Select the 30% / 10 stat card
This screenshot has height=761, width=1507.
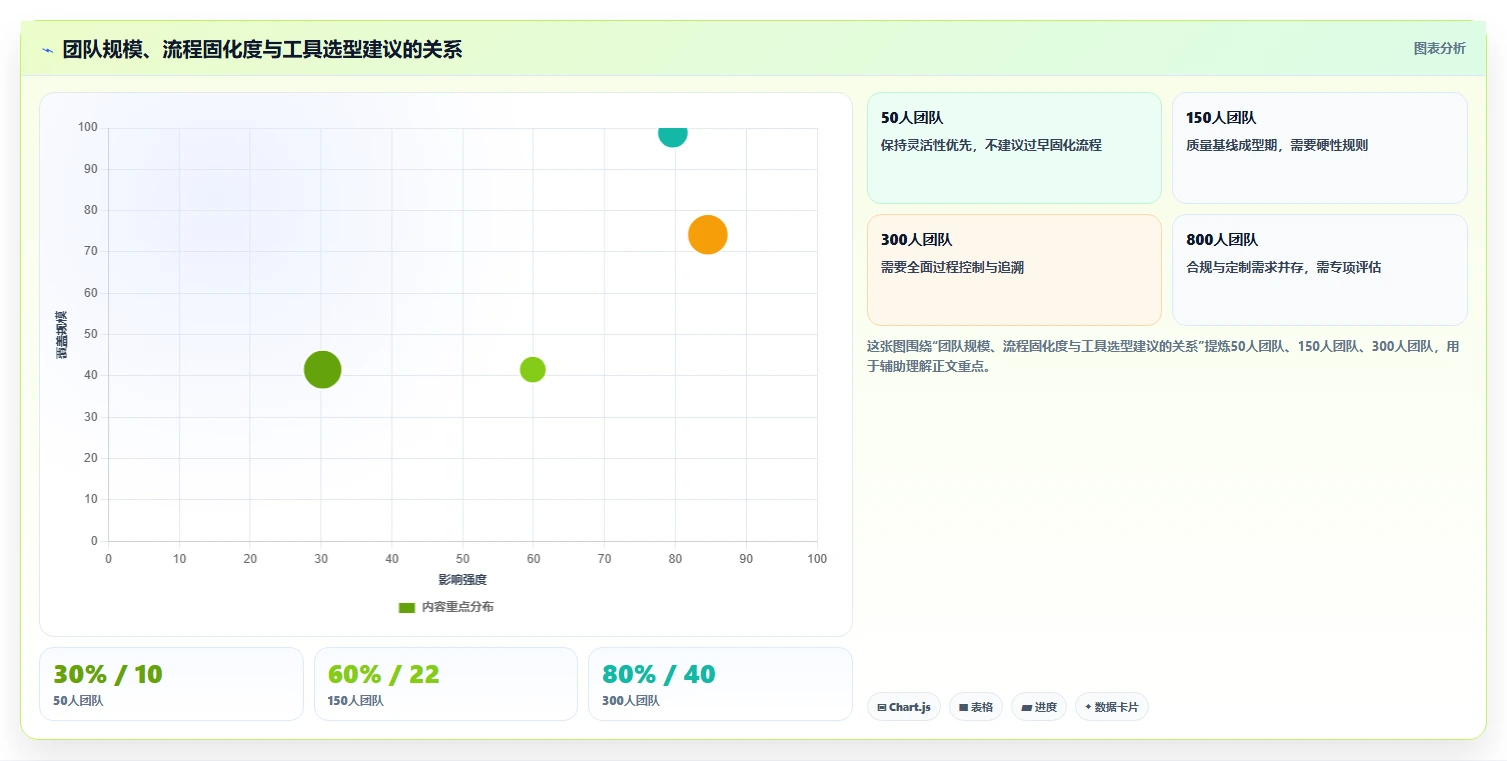(x=171, y=684)
